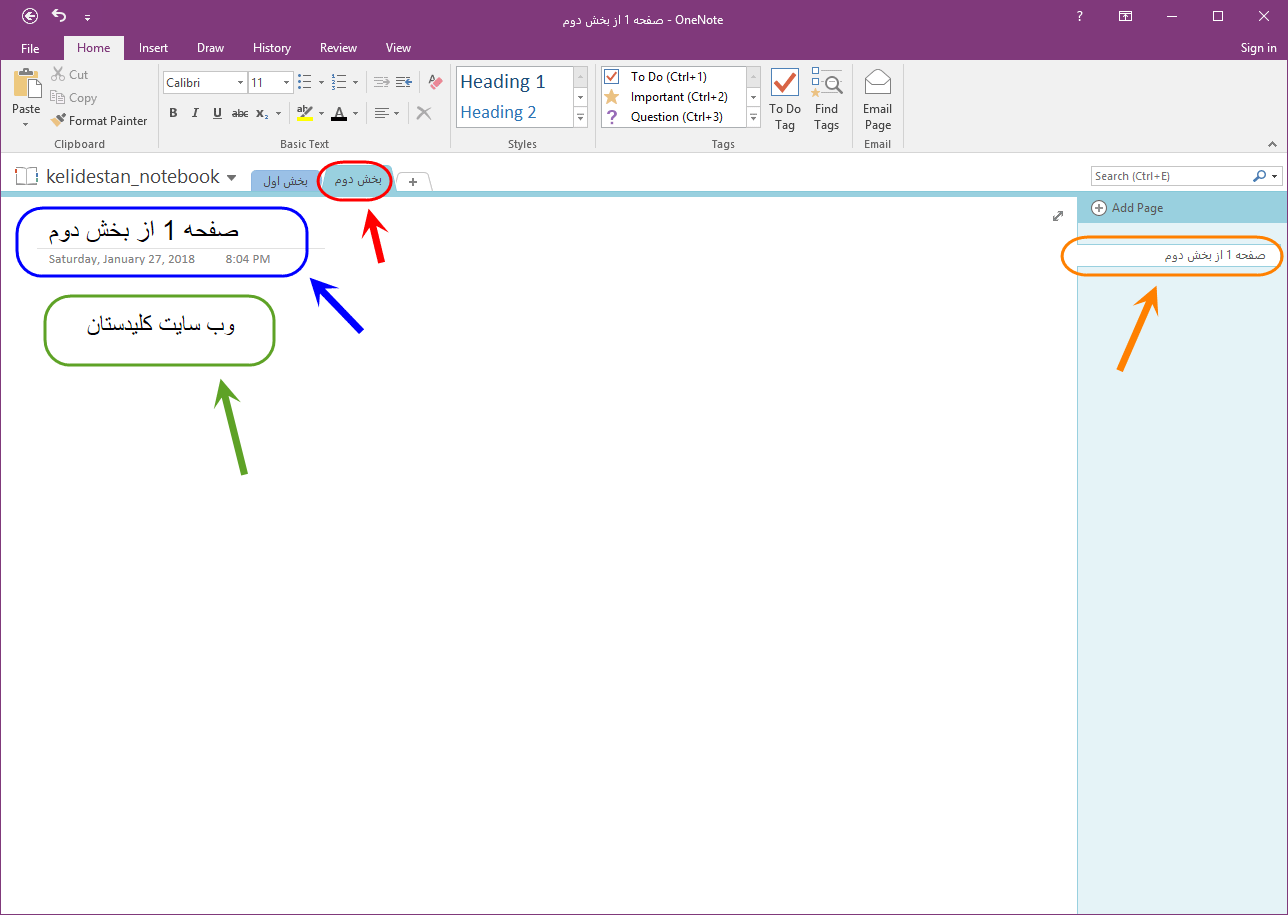Click the search magnifier icon

(1259, 176)
